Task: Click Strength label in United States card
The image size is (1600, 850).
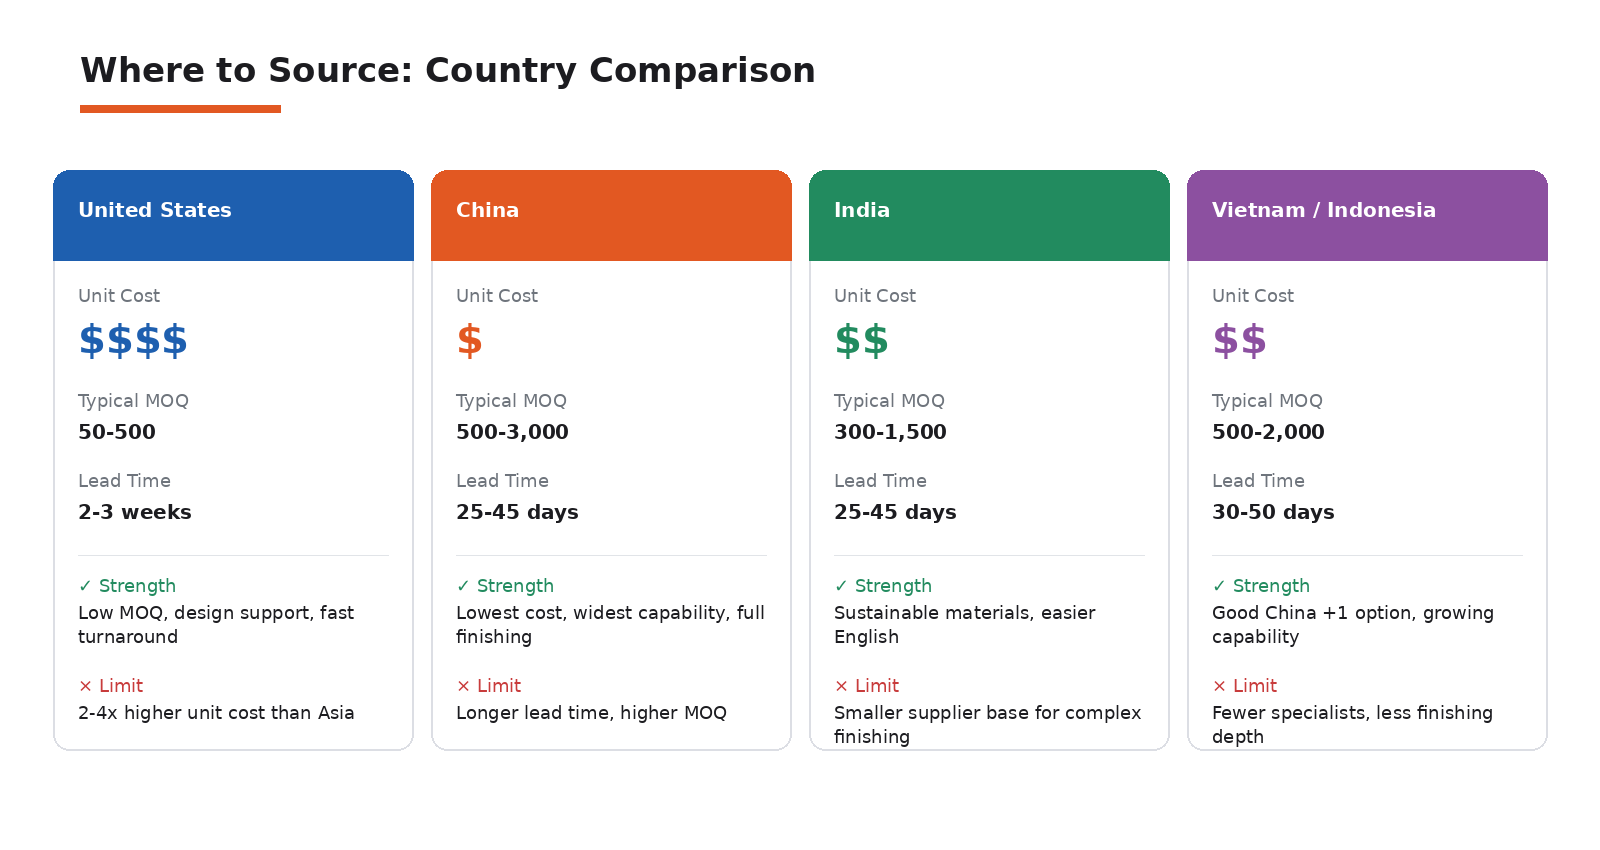Action: [x=127, y=586]
